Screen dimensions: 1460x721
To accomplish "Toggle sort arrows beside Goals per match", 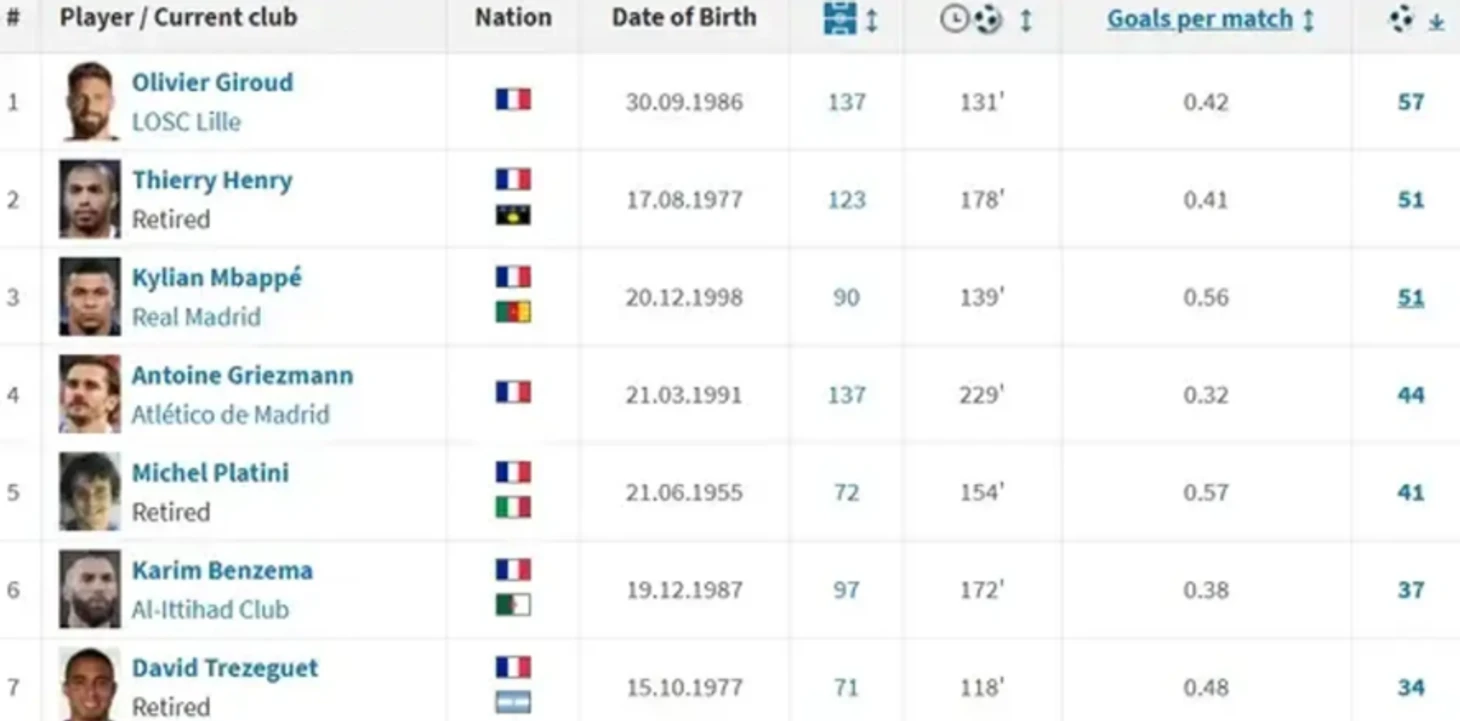I will tap(1308, 19).
